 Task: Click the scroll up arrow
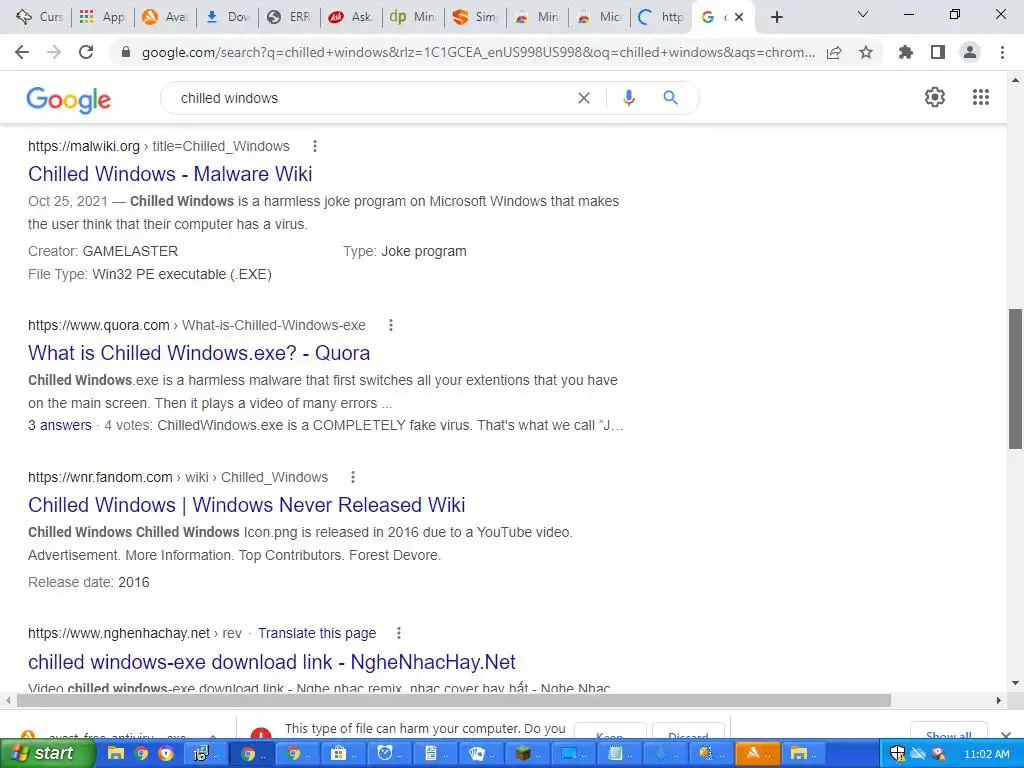click(1015, 81)
